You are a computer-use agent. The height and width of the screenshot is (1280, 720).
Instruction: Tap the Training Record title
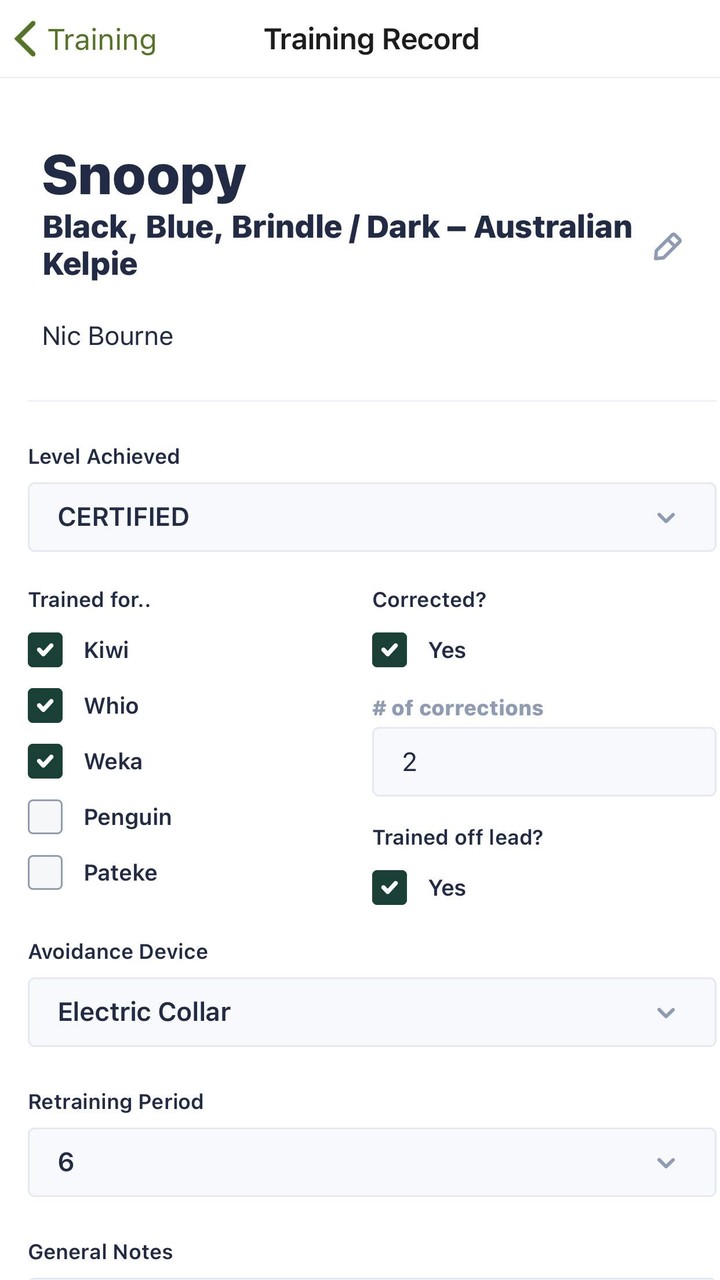click(371, 38)
